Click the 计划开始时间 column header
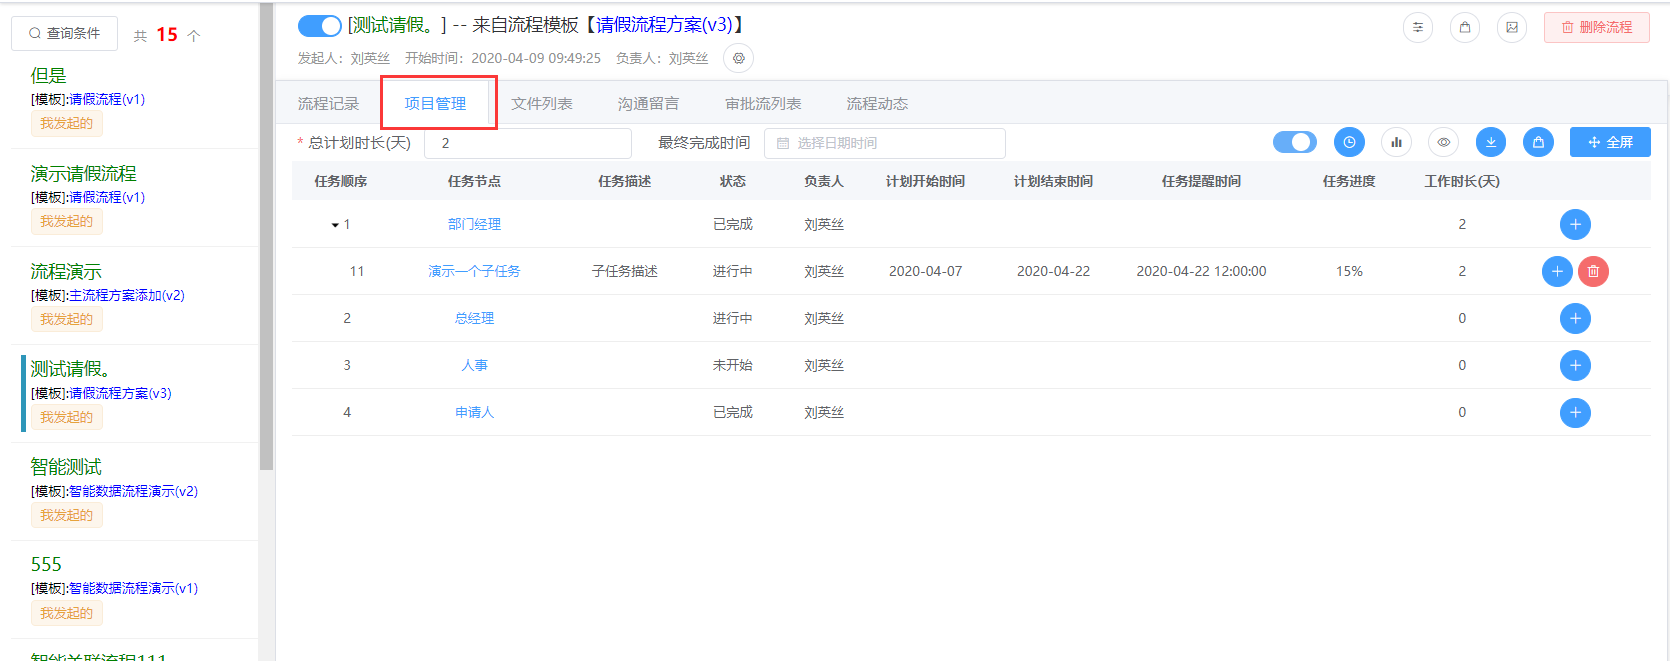The height and width of the screenshot is (661, 1670). (x=925, y=181)
